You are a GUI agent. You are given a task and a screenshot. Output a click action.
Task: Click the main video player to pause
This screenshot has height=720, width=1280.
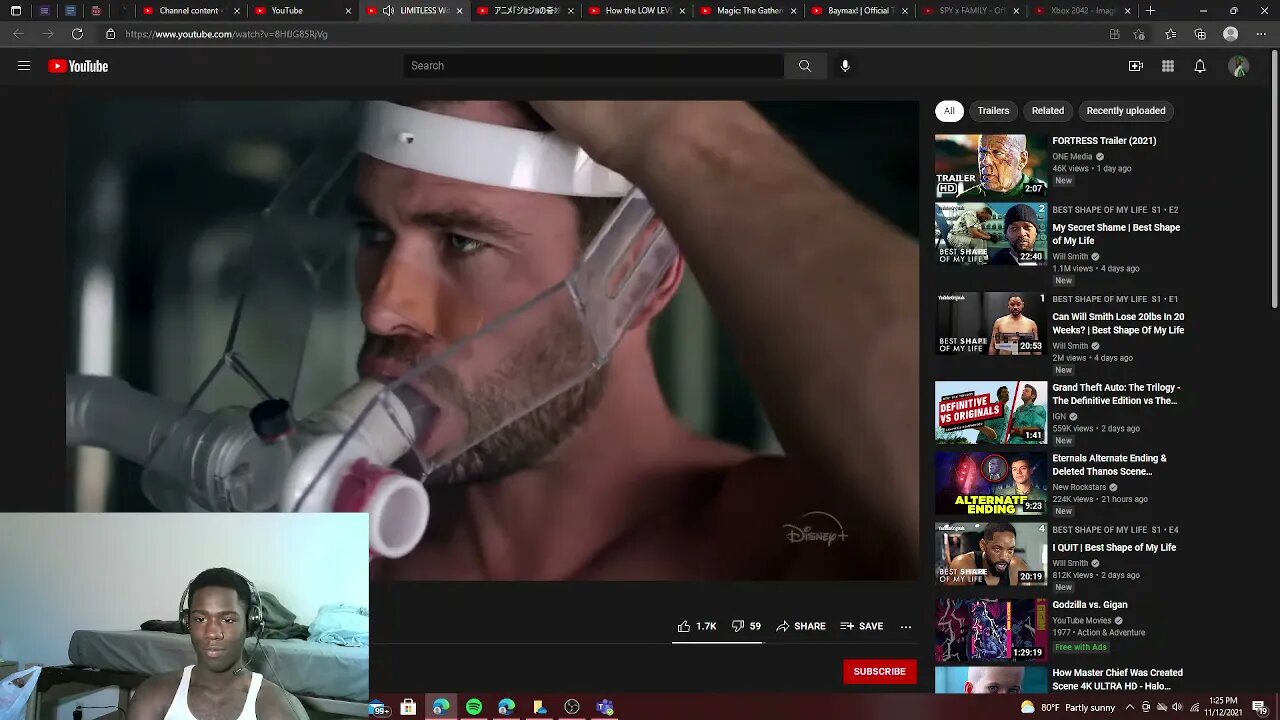pos(492,340)
